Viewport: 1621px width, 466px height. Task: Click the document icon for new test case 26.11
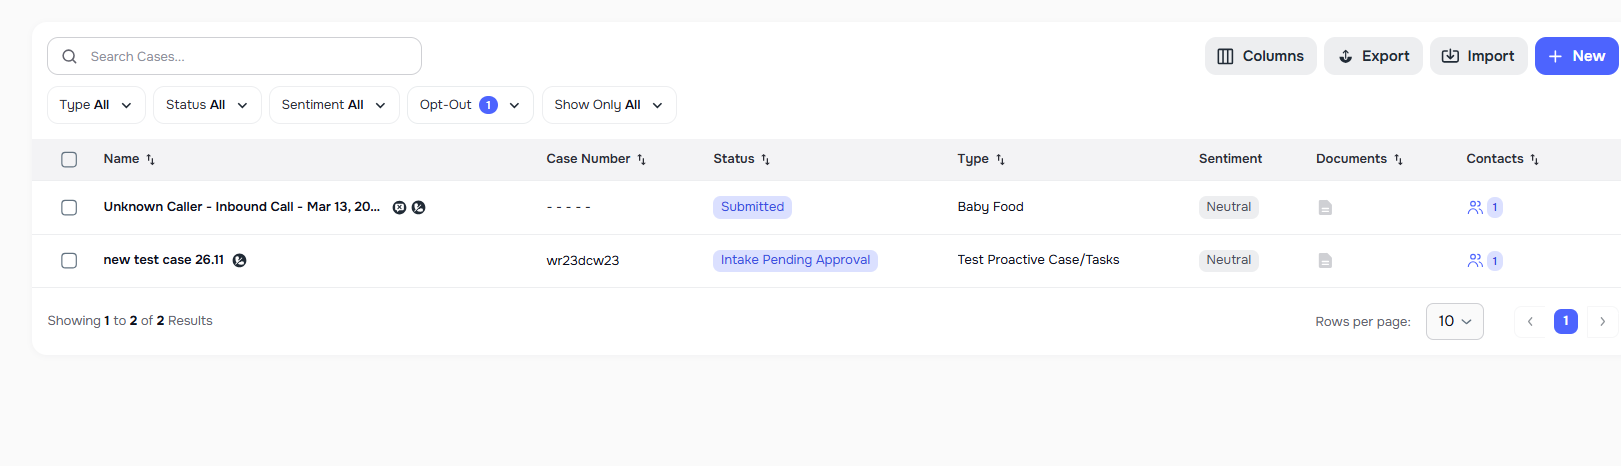point(1325,261)
